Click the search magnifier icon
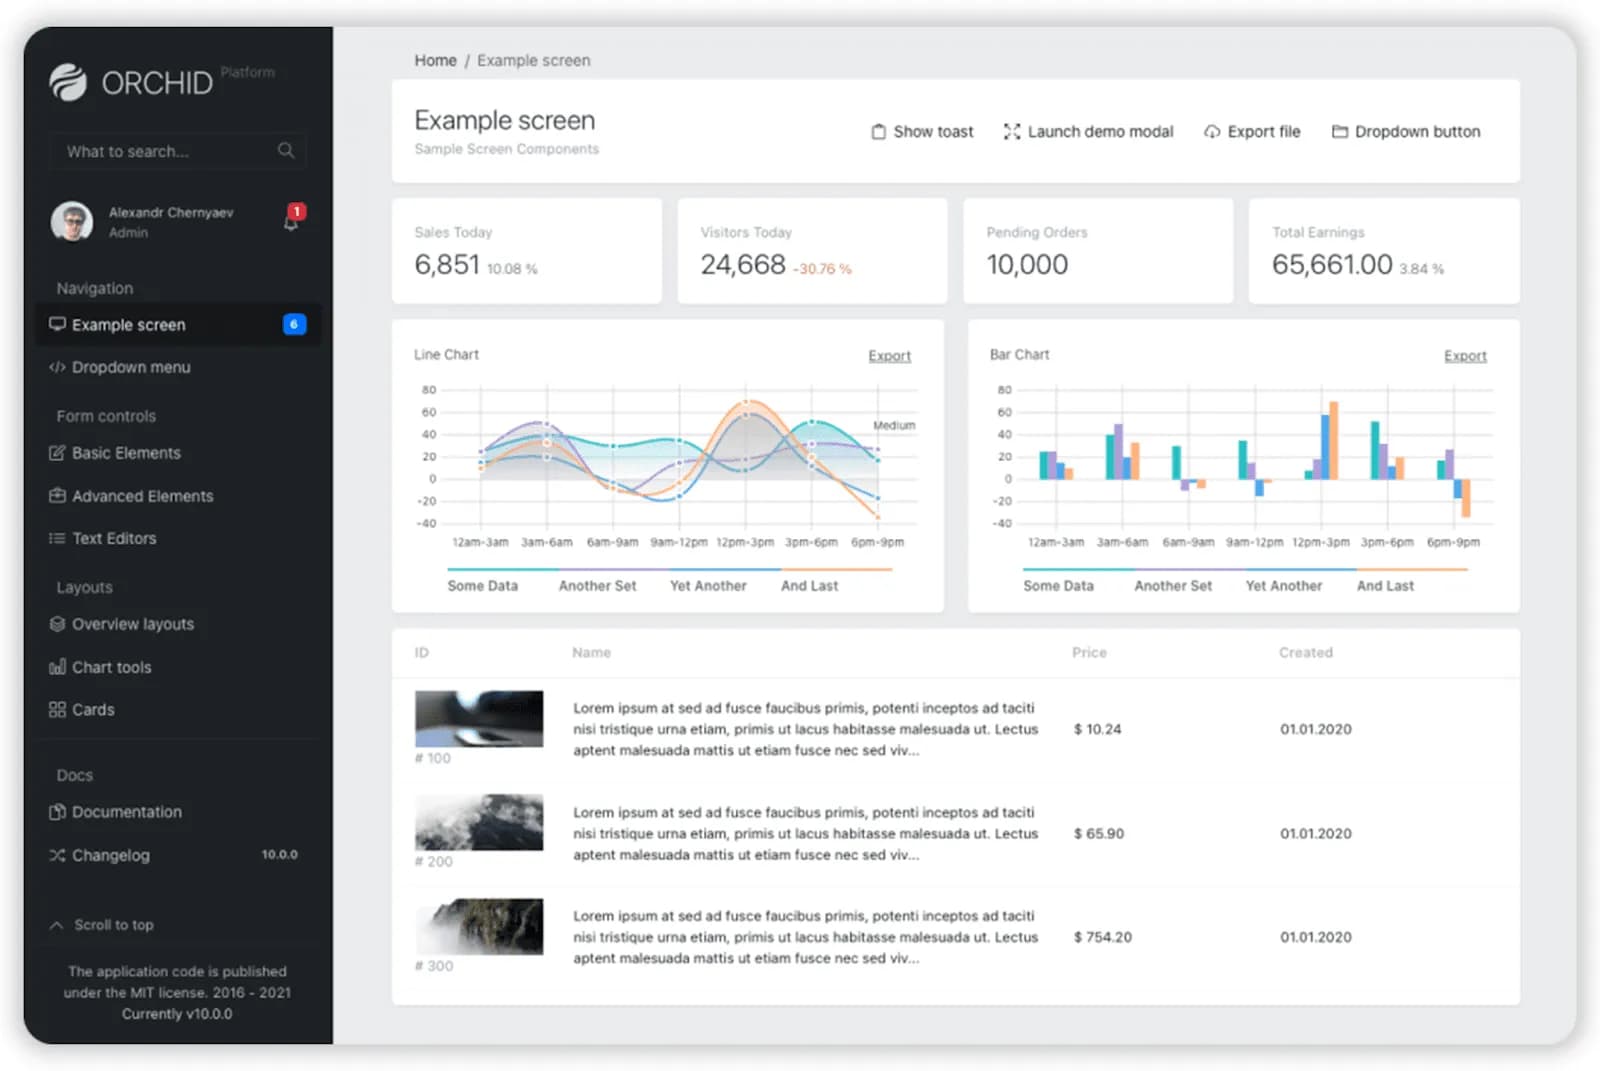Viewport: 1600px width, 1071px height. pyautogui.click(x=286, y=151)
